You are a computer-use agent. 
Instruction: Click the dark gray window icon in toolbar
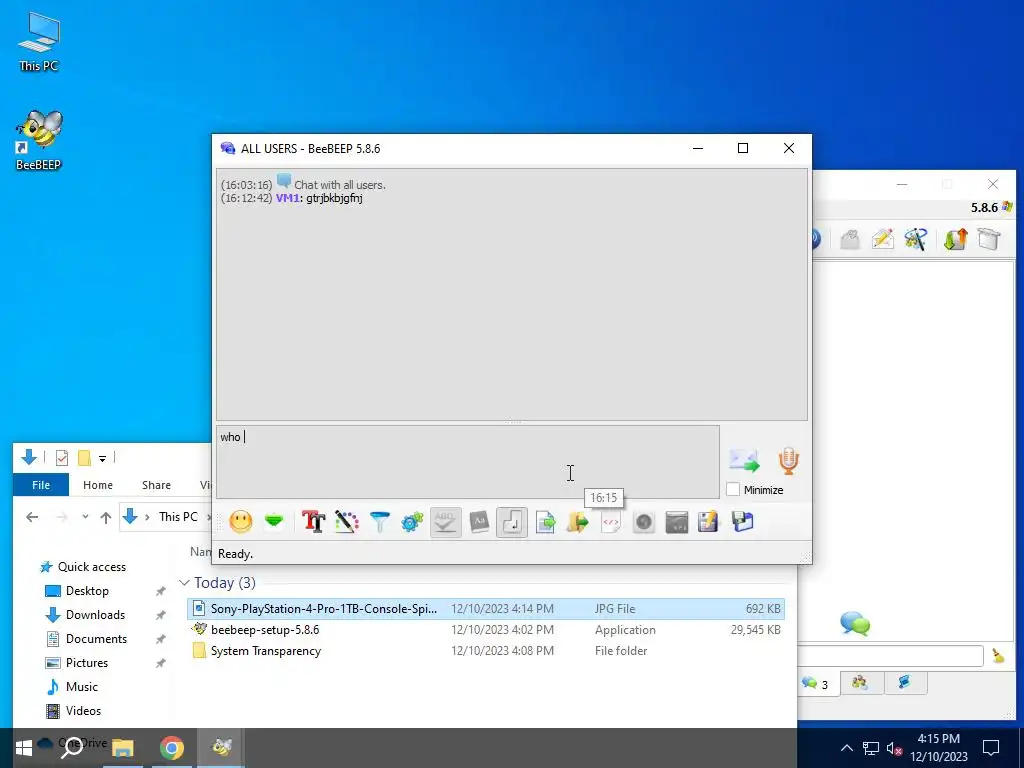point(677,522)
